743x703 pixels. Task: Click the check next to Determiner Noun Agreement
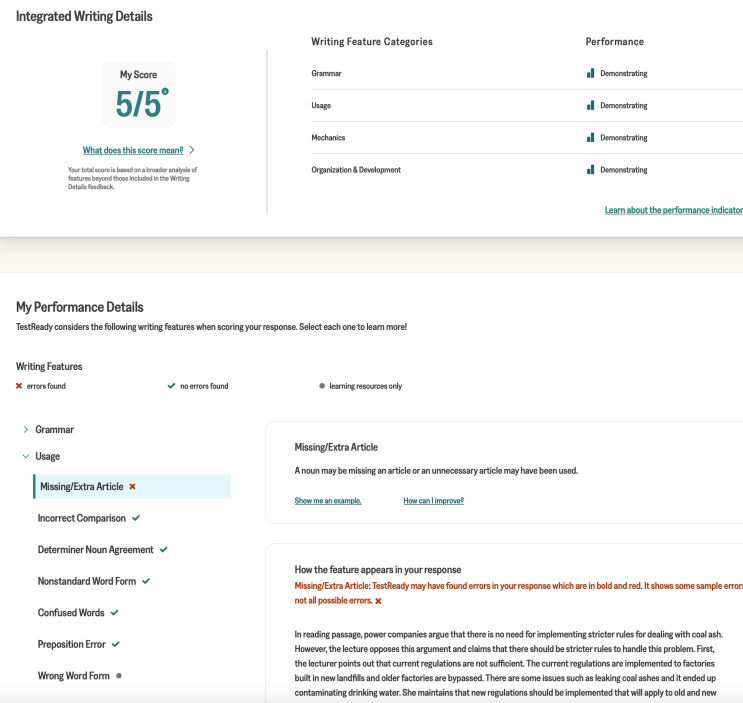pyautogui.click(x=163, y=550)
